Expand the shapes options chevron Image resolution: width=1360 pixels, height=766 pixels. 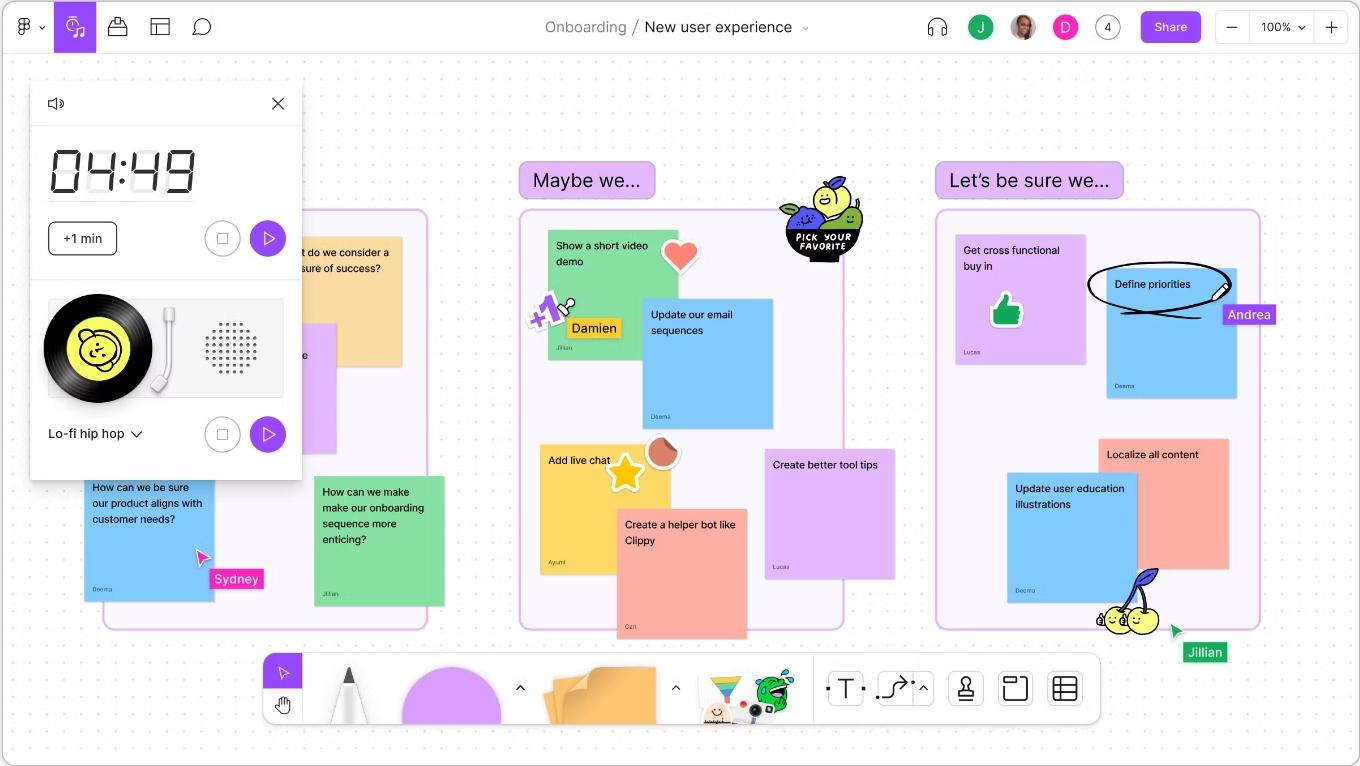(520, 688)
